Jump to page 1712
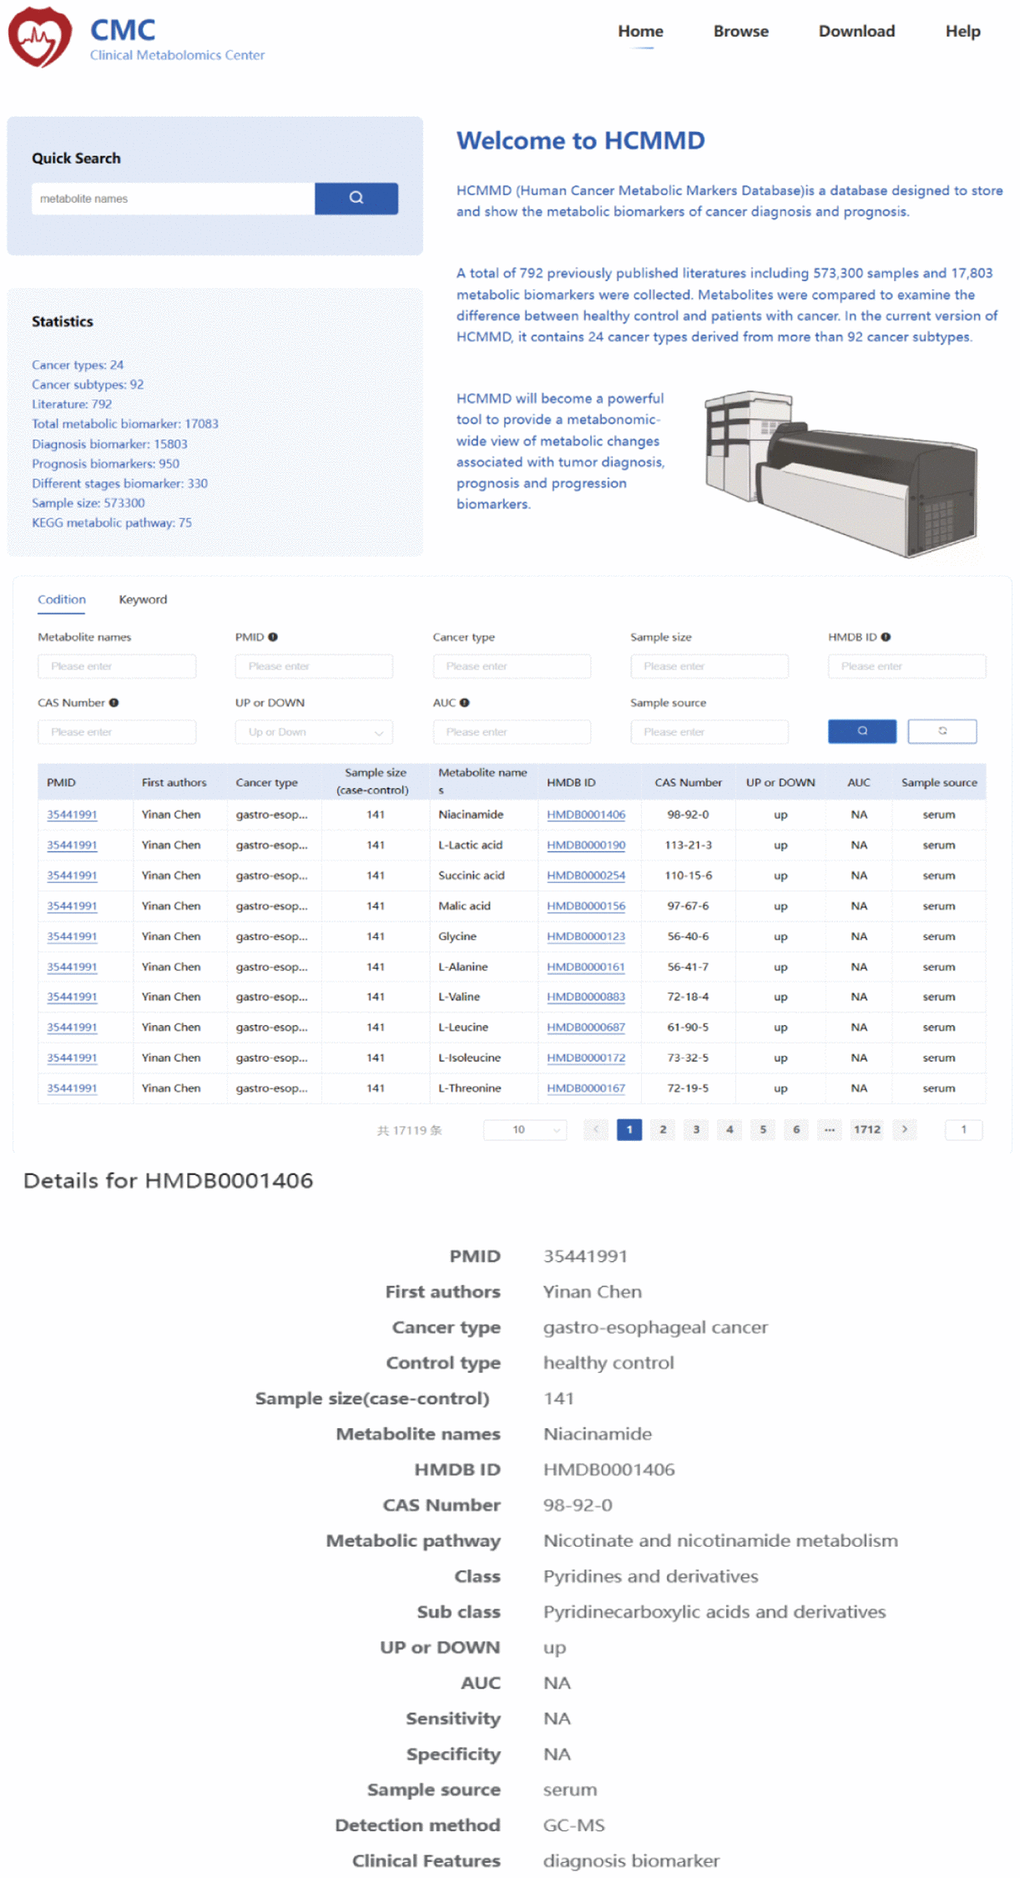Image resolution: width=1020 pixels, height=1878 pixels. coord(866,1129)
